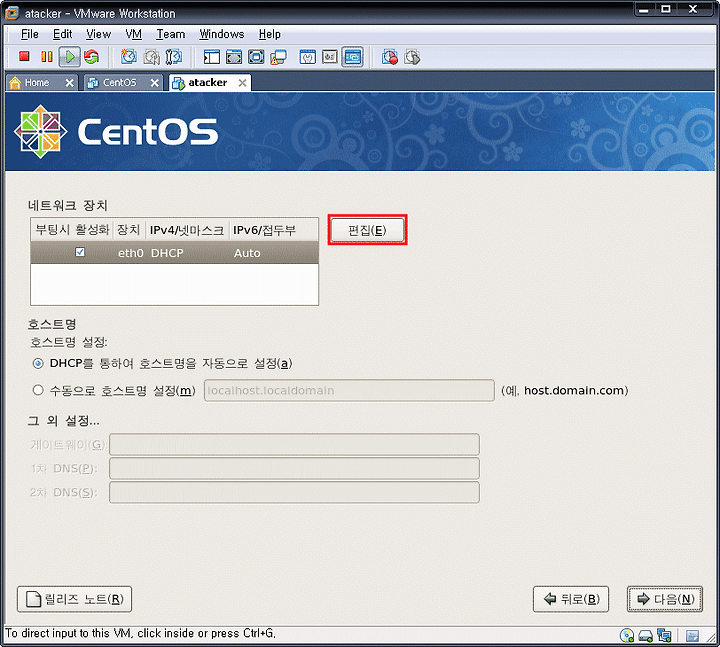Click the Quick Switch view toolbar icon

(x=234, y=57)
